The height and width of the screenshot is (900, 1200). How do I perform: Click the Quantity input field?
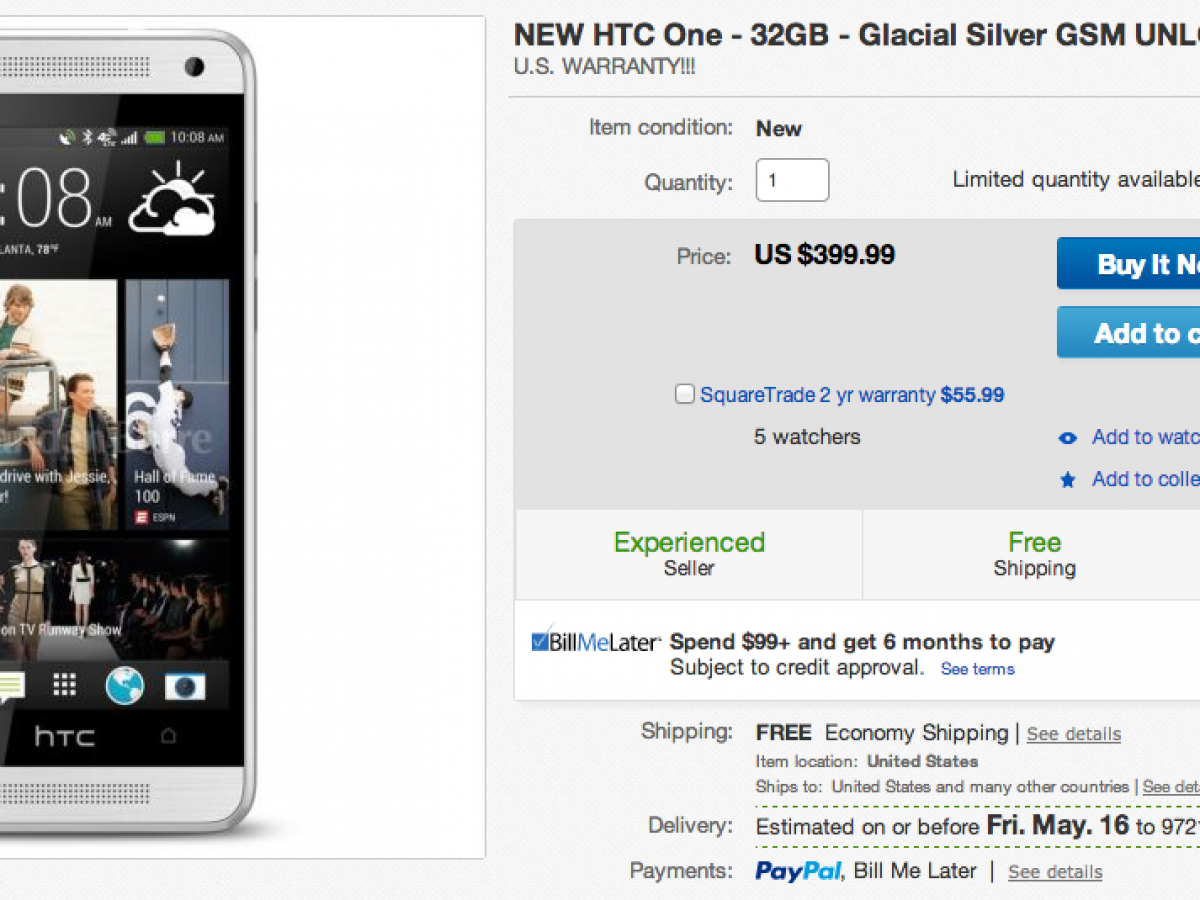point(792,181)
